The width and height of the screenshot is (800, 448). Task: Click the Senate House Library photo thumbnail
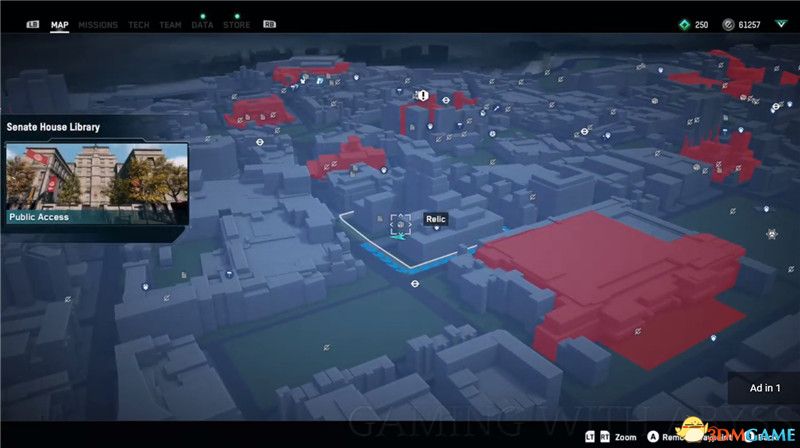click(x=97, y=184)
